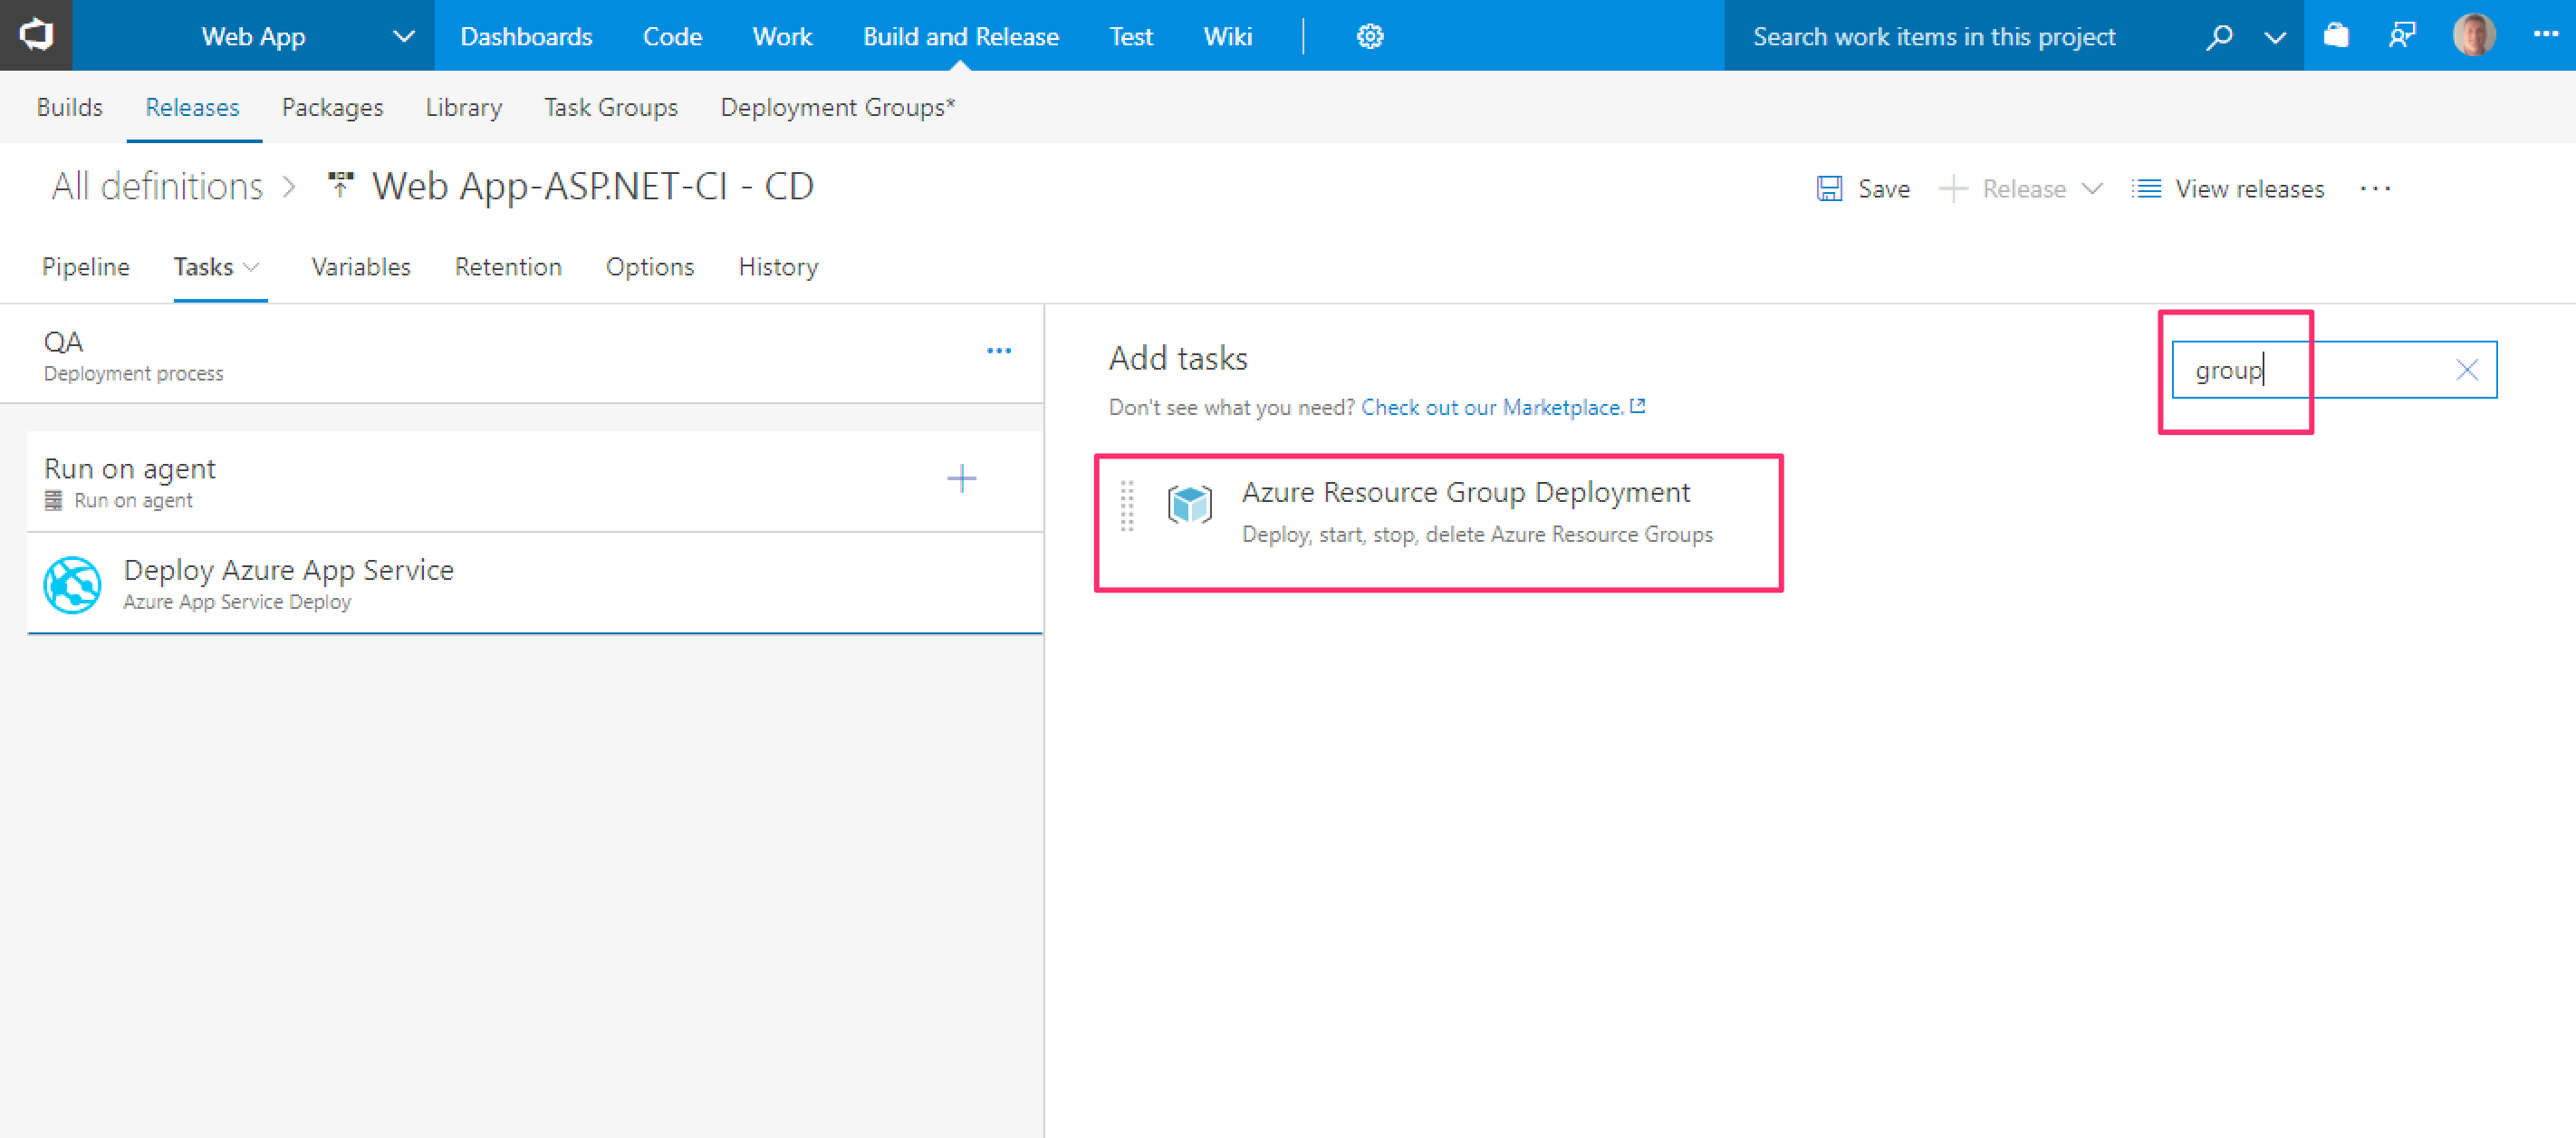Add a task with the Run on agent plus
The width and height of the screenshot is (2576, 1138).
click(961, 479)
